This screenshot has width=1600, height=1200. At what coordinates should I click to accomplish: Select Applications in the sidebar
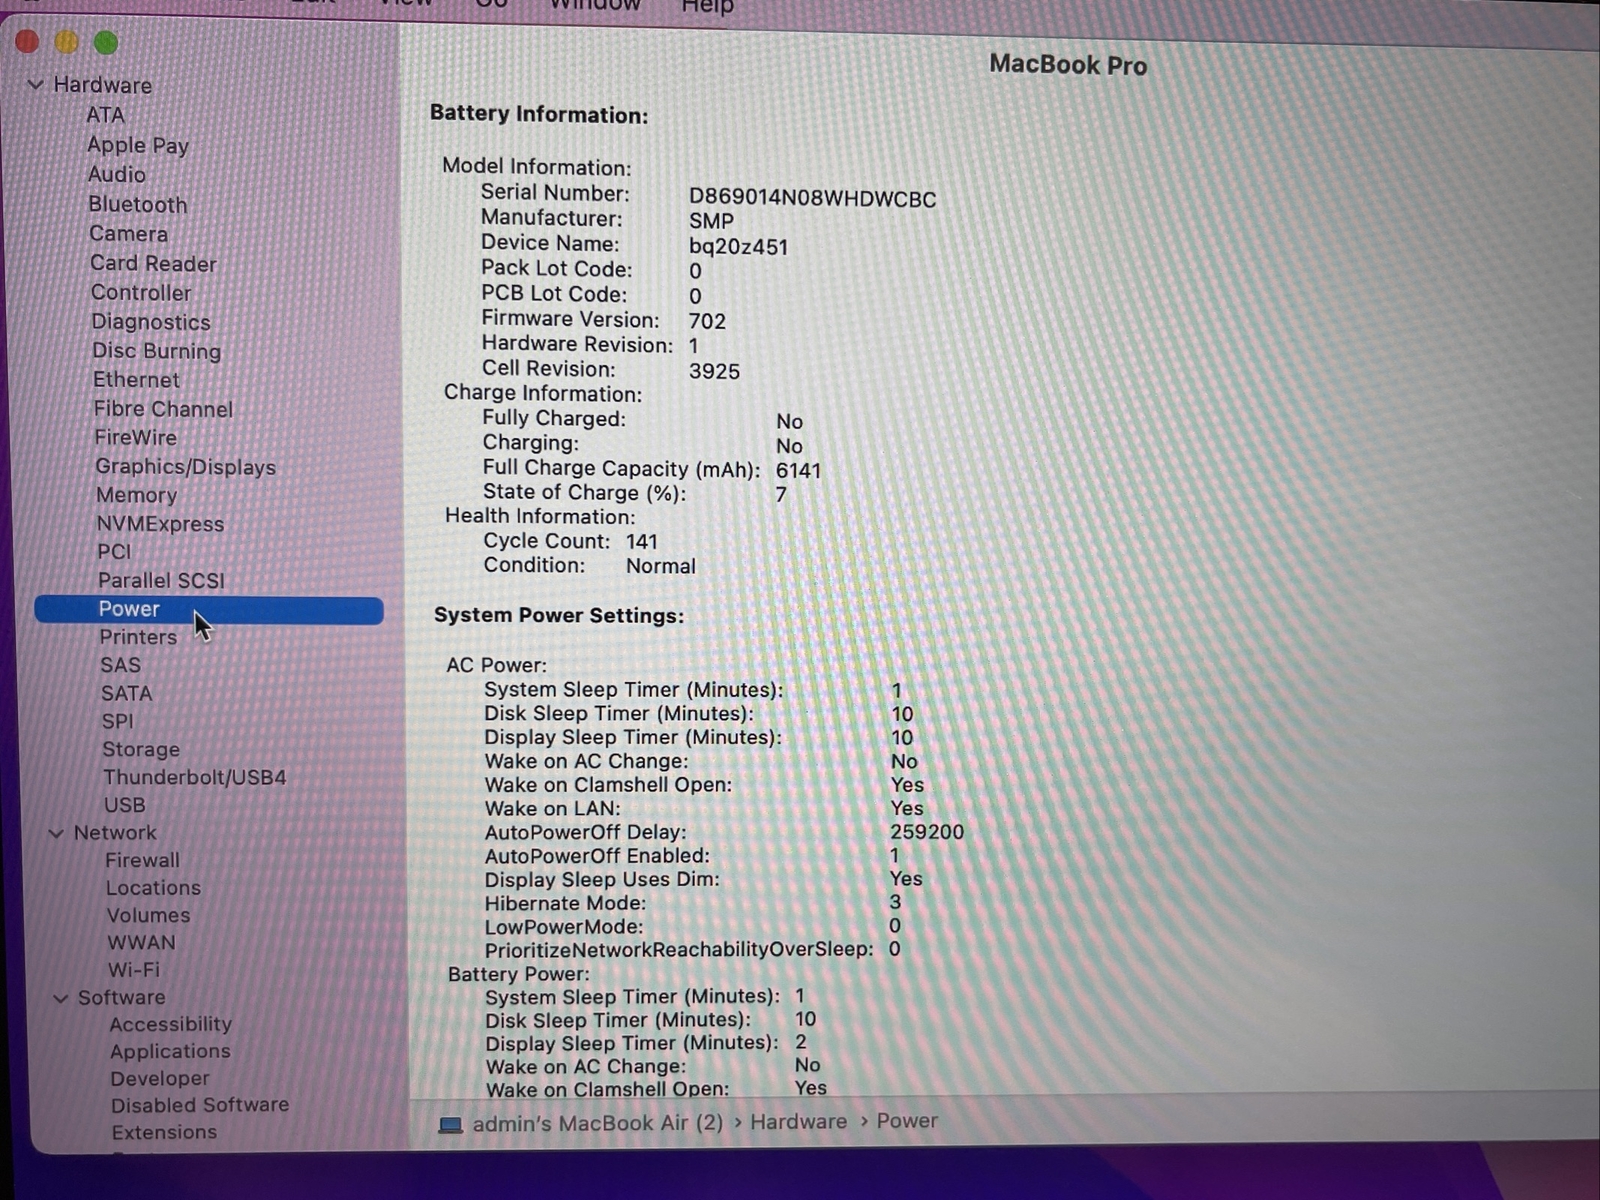(x=170, y=1051)
